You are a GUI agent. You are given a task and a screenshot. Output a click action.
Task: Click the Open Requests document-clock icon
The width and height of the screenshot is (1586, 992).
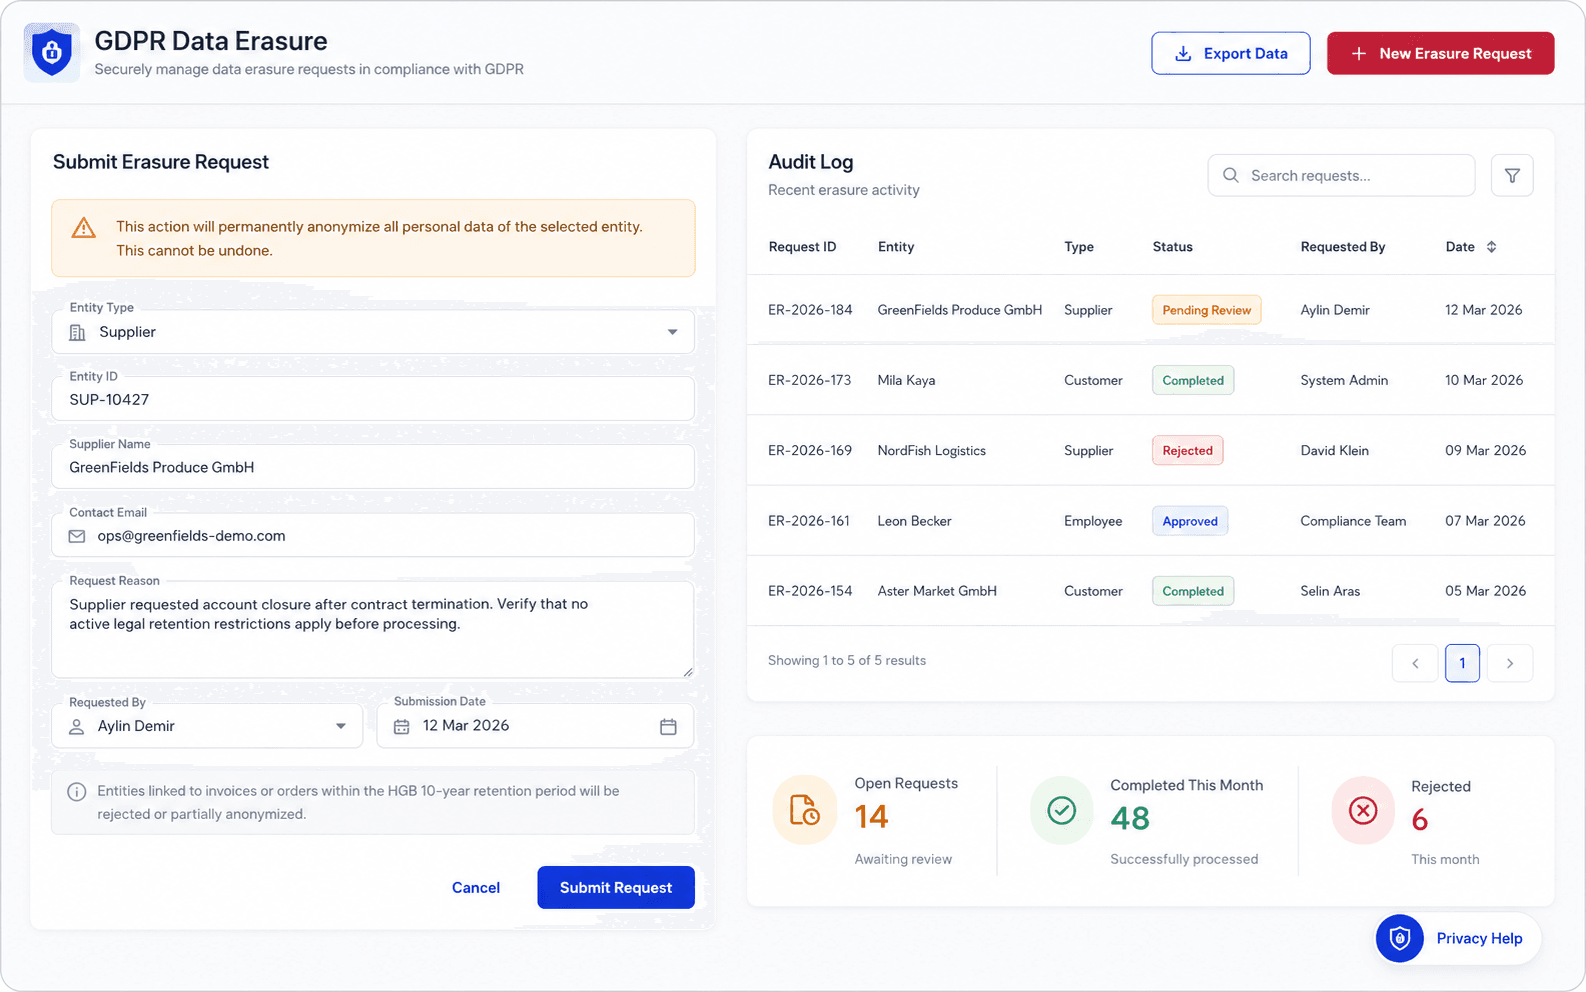(805, 810)
